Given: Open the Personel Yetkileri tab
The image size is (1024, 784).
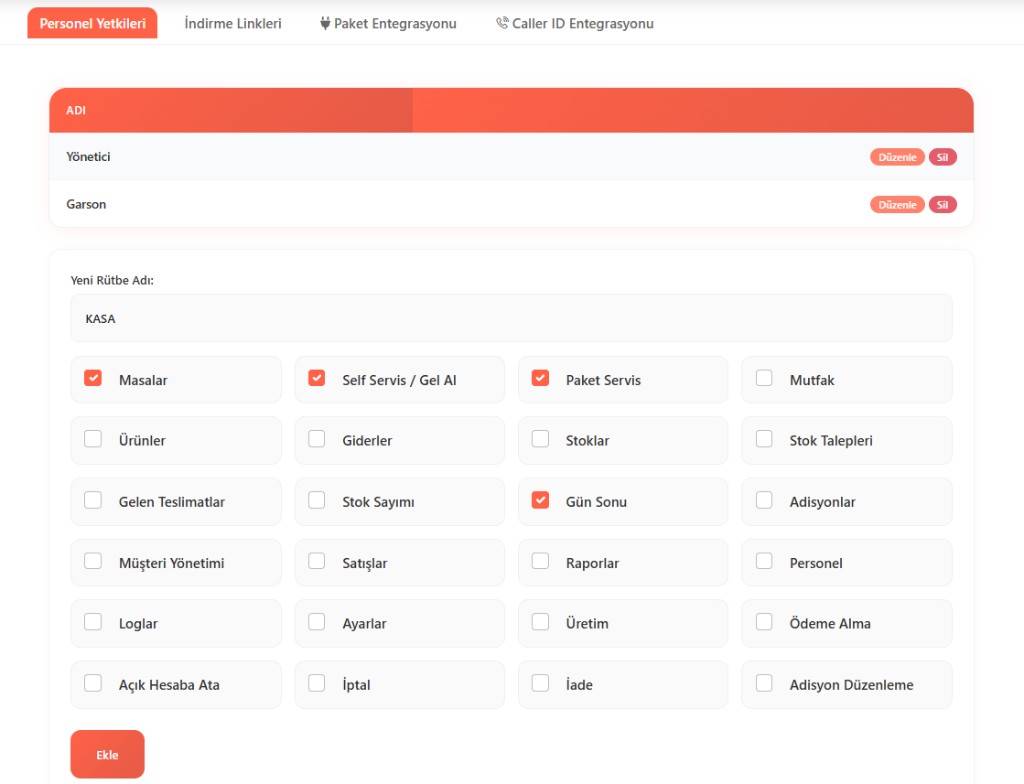Looking at the screenshot, I should click(x=93, y=23).
